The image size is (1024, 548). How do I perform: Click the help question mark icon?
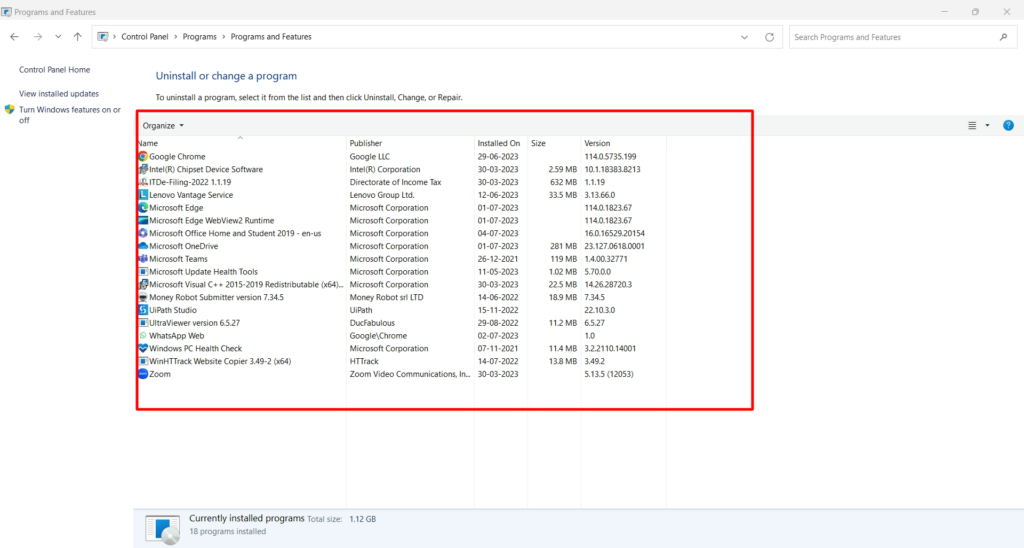pos(1008,126)
